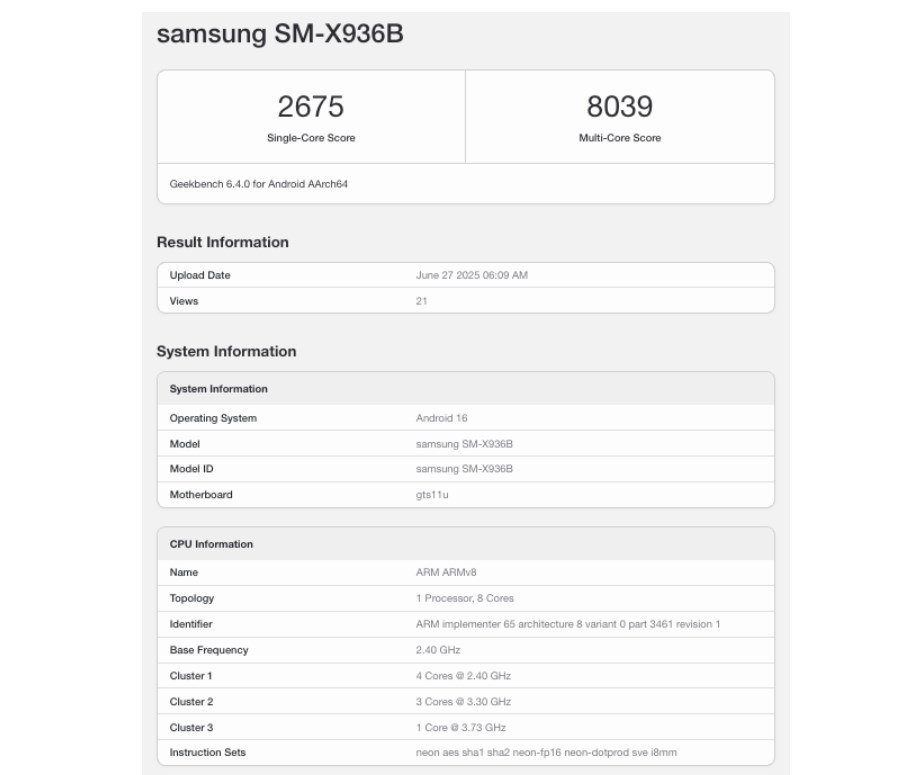This screenshot has width=916, height=775.
Task: Click the Views label
Action: pyautogui.click(x=184, y=301)
